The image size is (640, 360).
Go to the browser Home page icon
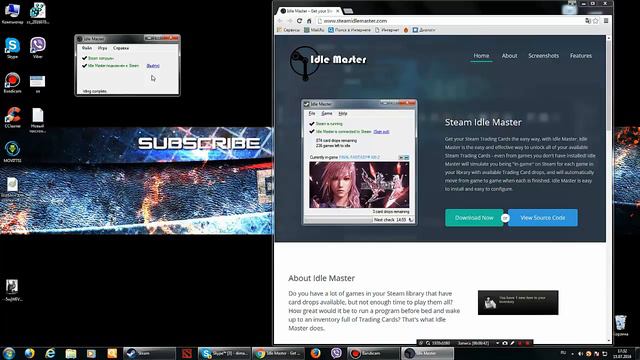(x=309, y=21)
